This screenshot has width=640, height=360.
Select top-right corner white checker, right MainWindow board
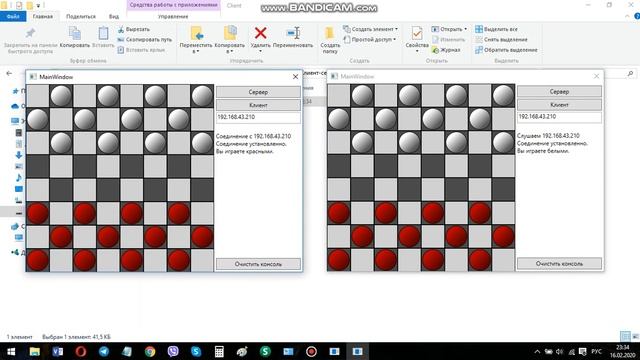click(503, 96)
